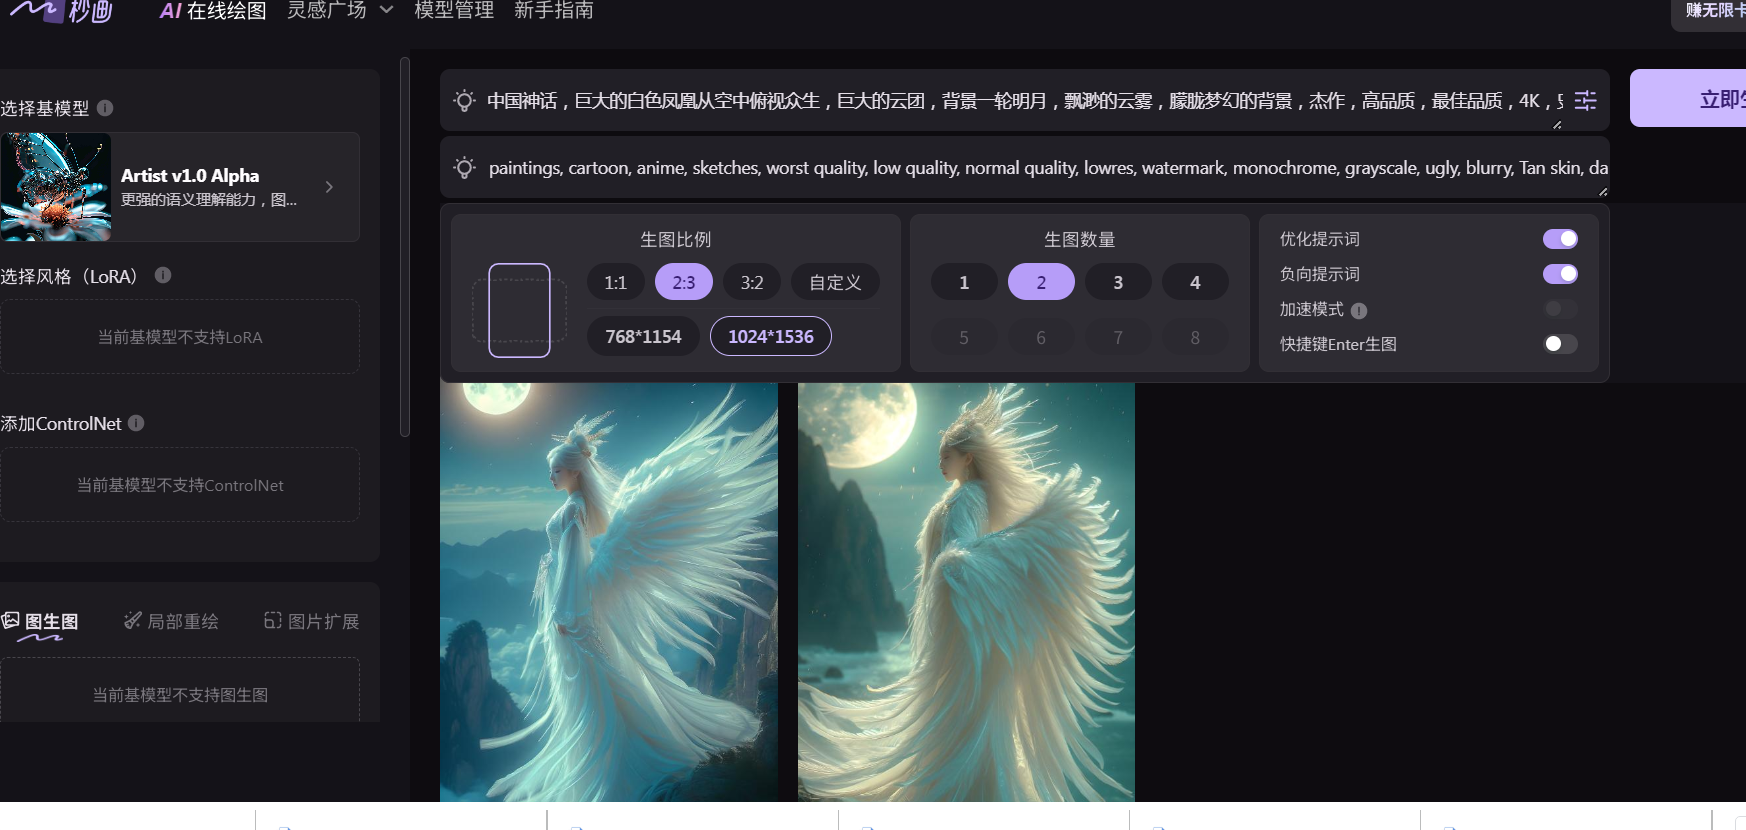Viewport: 1746px width, 830px height.
Task: Click the info icon beside 加速模式
Action: point(1359,311)
